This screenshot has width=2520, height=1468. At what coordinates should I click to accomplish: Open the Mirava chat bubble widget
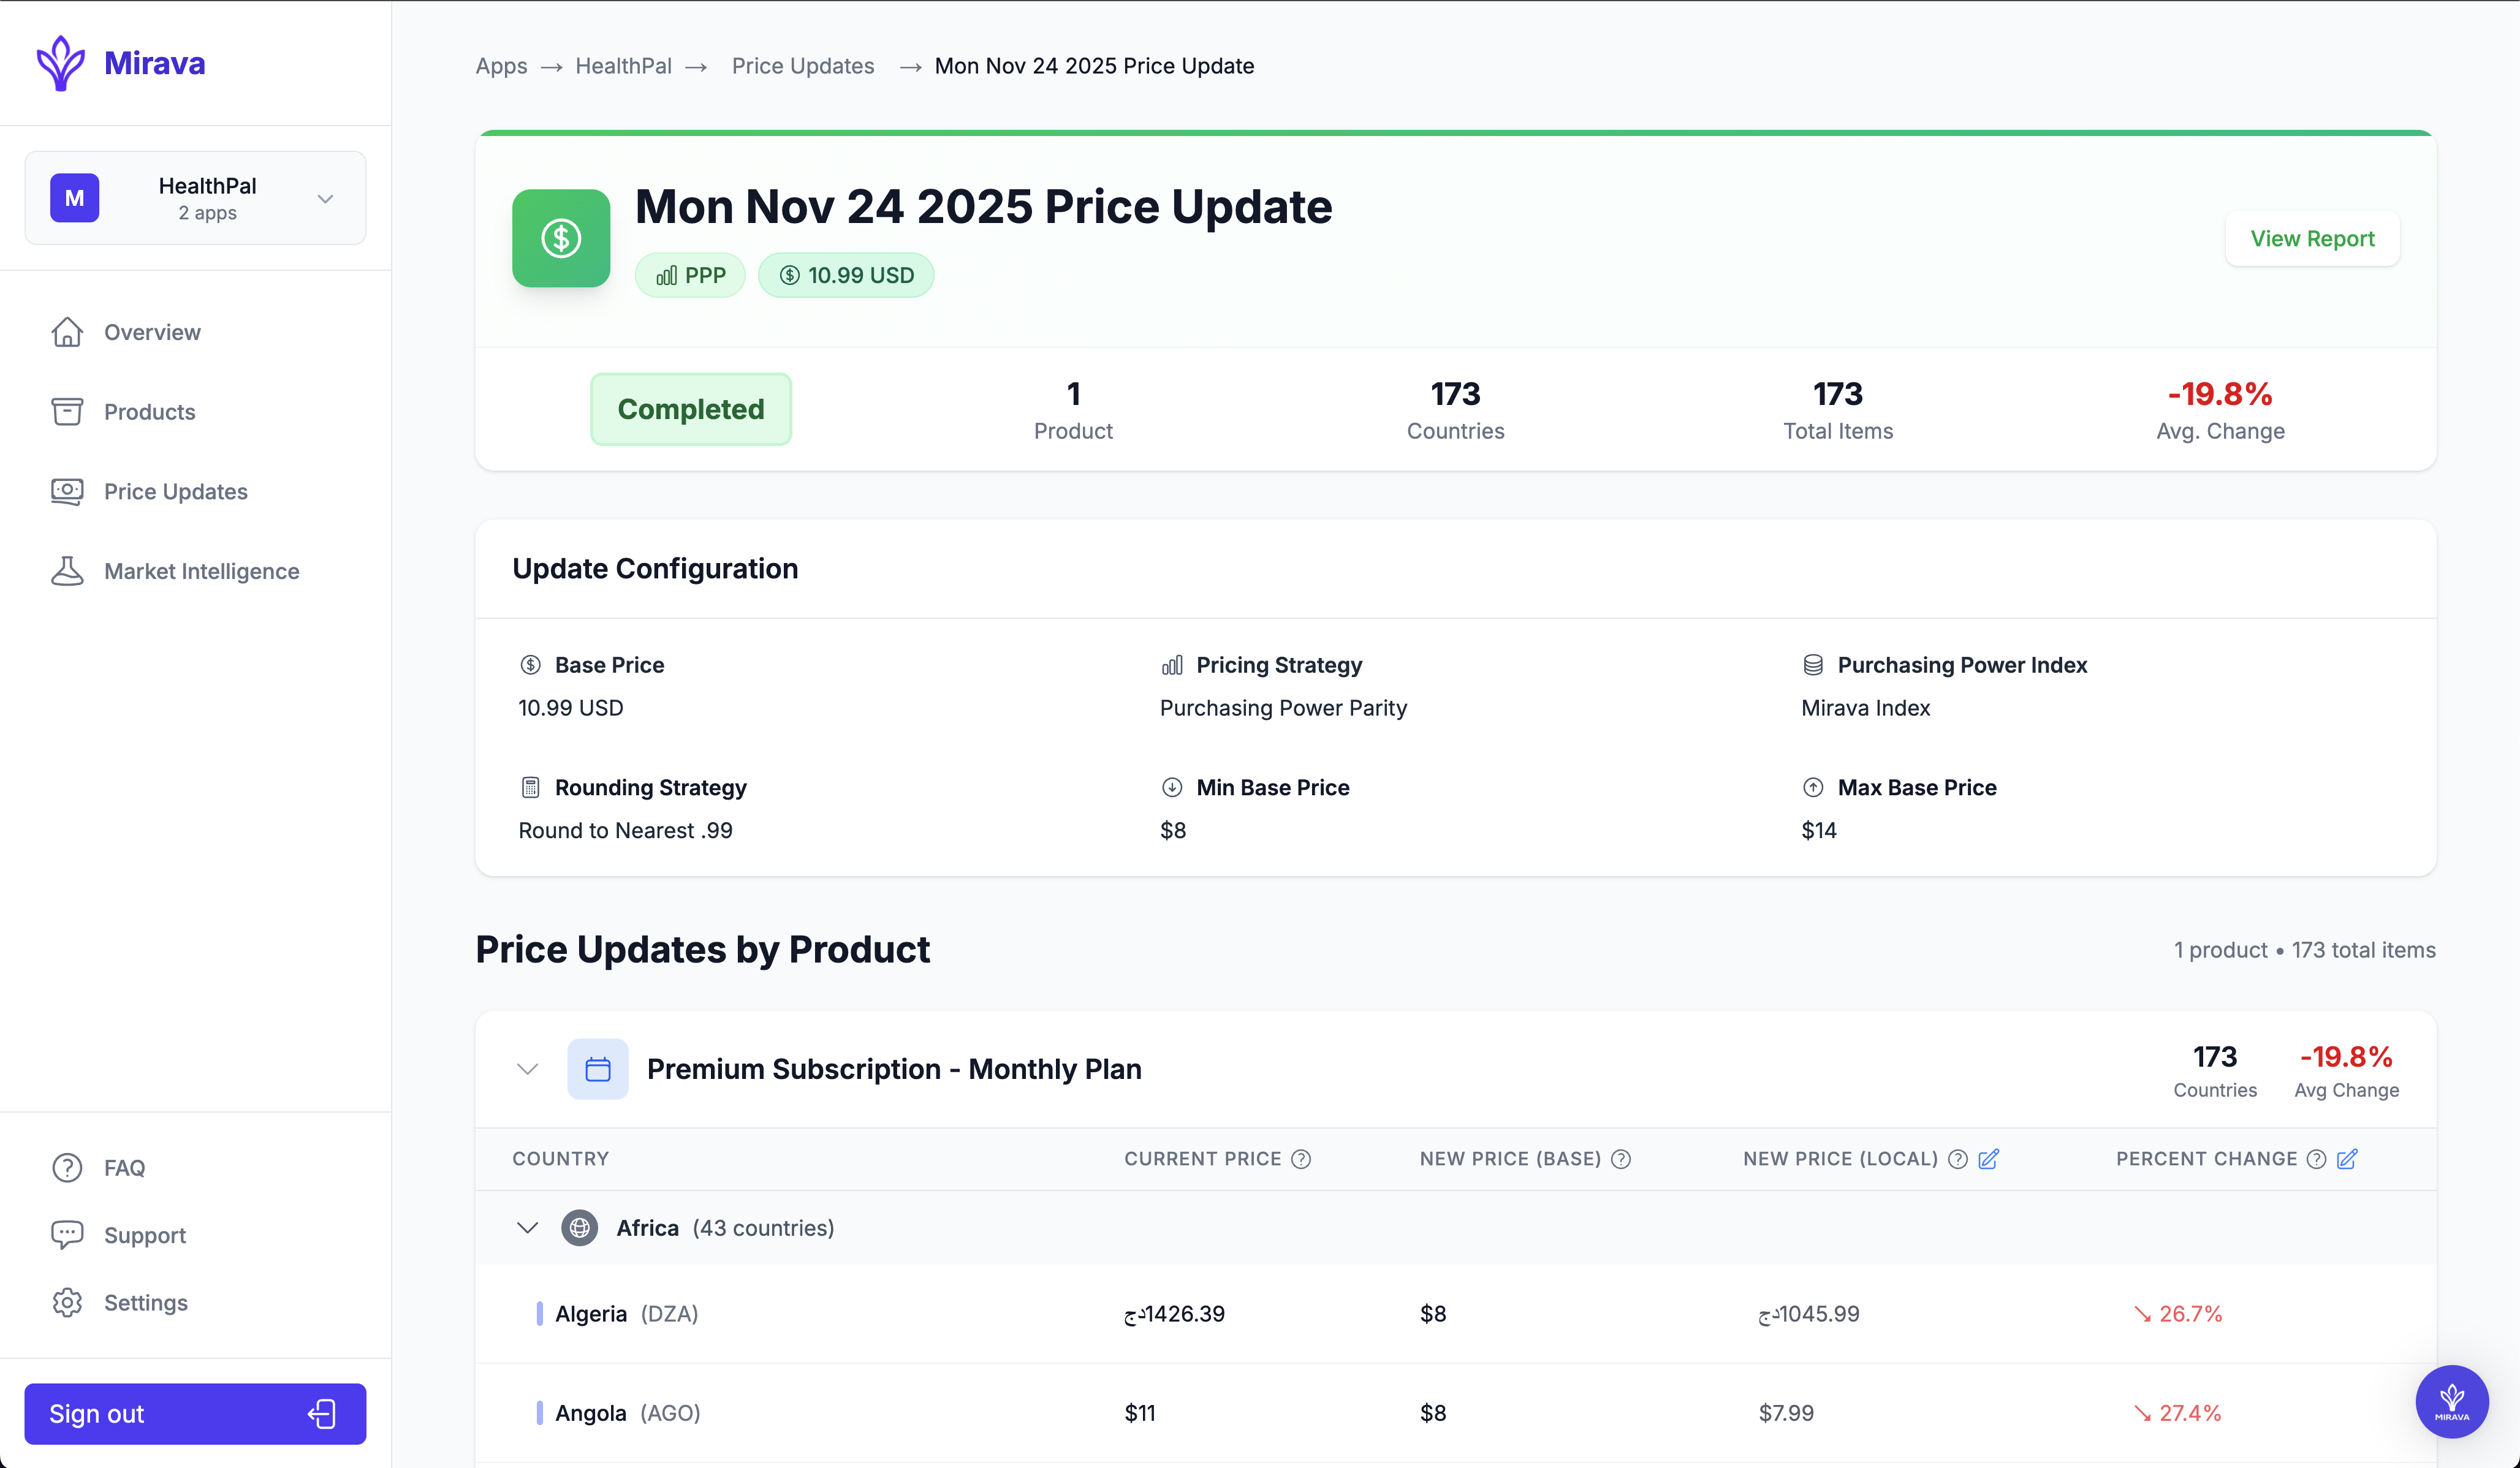2451,1401
